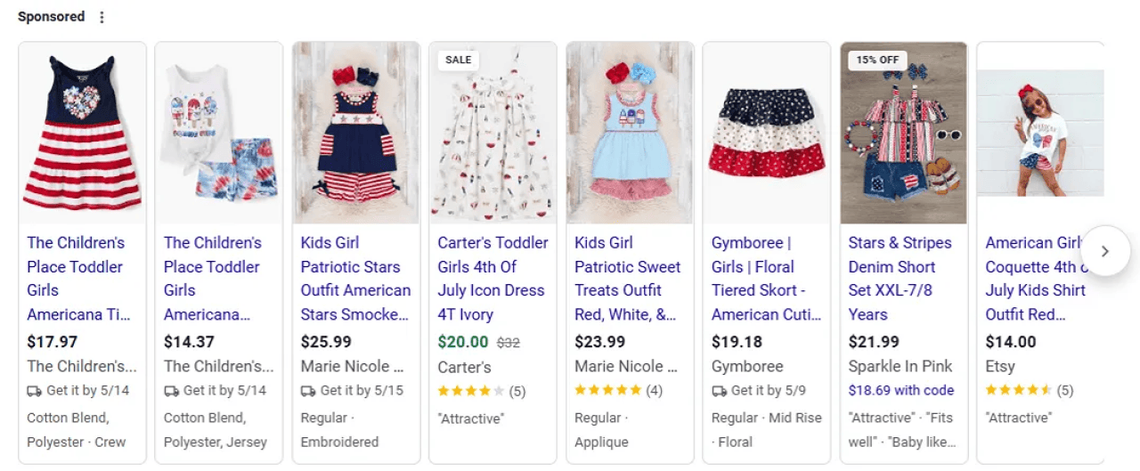
Task: Open Kids Girl Patriotic Stars Outfit title link
Action: [x=356, y=278]
